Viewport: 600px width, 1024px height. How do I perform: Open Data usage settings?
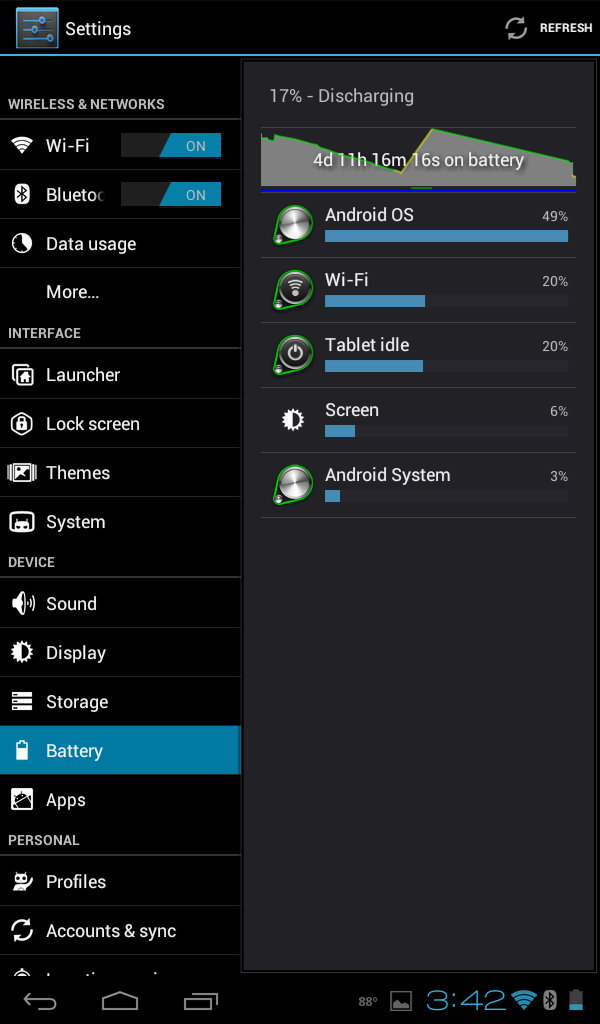click(120, 244)
